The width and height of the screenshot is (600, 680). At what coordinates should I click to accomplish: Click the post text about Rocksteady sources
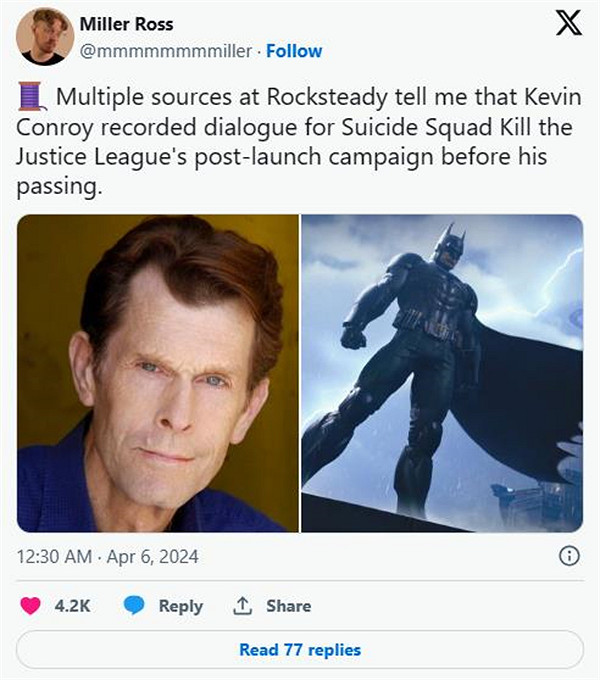click(x=300, y=142)
